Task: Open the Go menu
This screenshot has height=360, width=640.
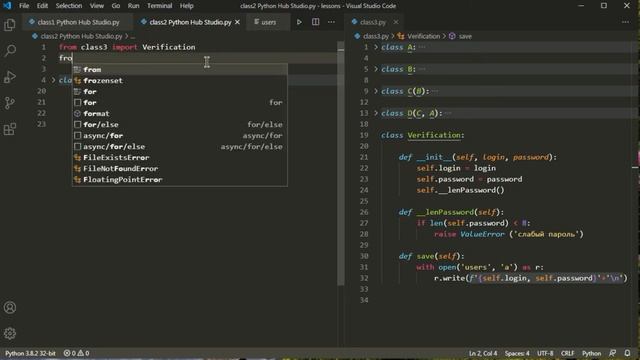Action: [116, 6]
